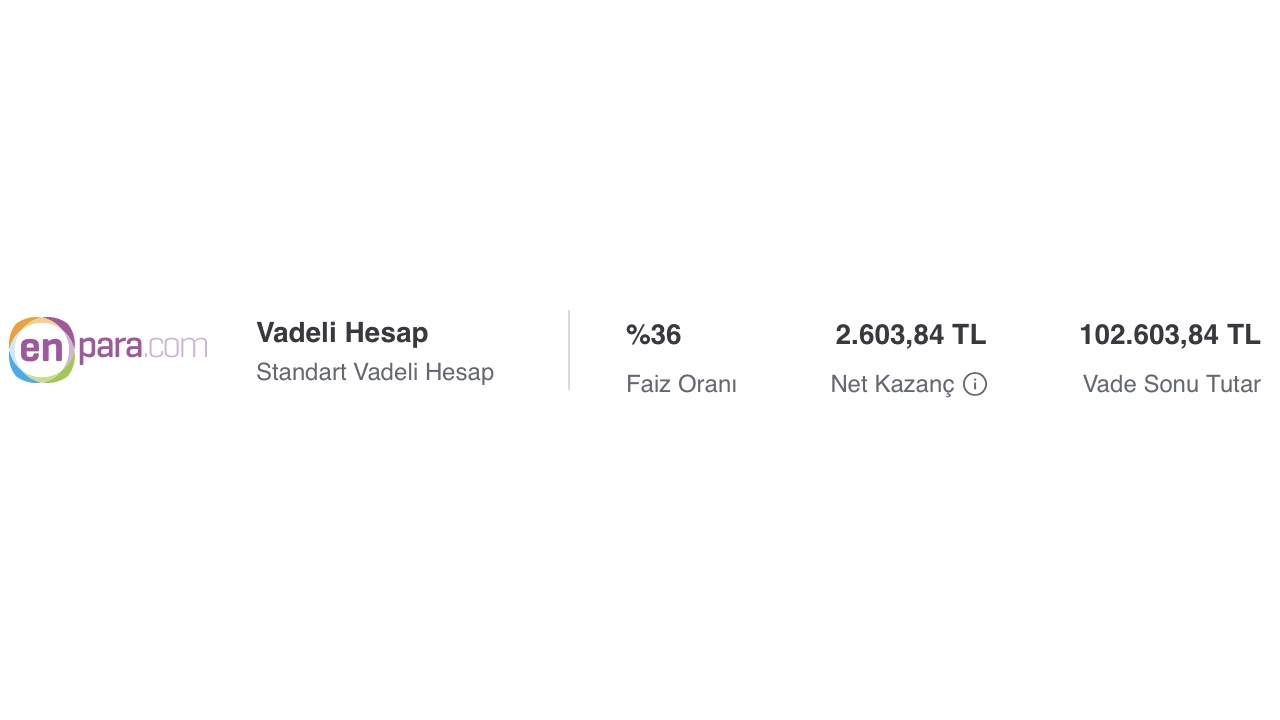Click the Faiz Oranı label
Image resolution: width=1280 pixels, height=720 pixels.
[x=681, y=384]
